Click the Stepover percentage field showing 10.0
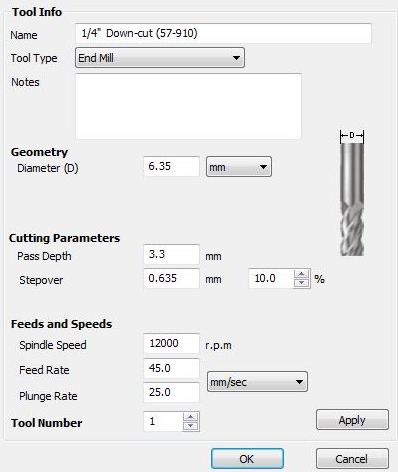 (272, 278)
